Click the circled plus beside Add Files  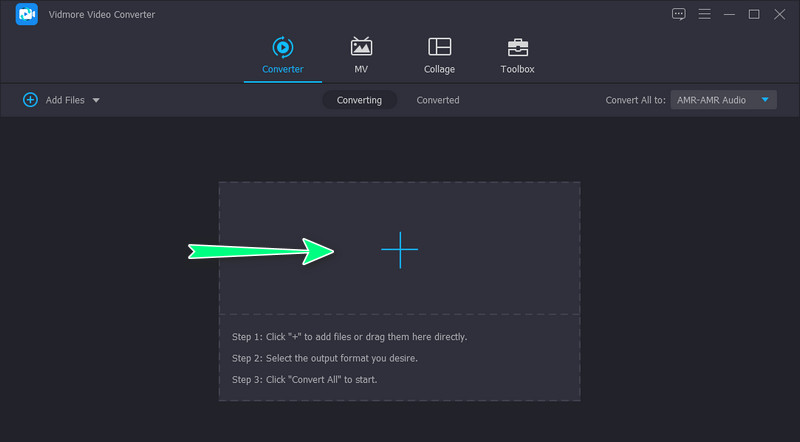point(30,100)
